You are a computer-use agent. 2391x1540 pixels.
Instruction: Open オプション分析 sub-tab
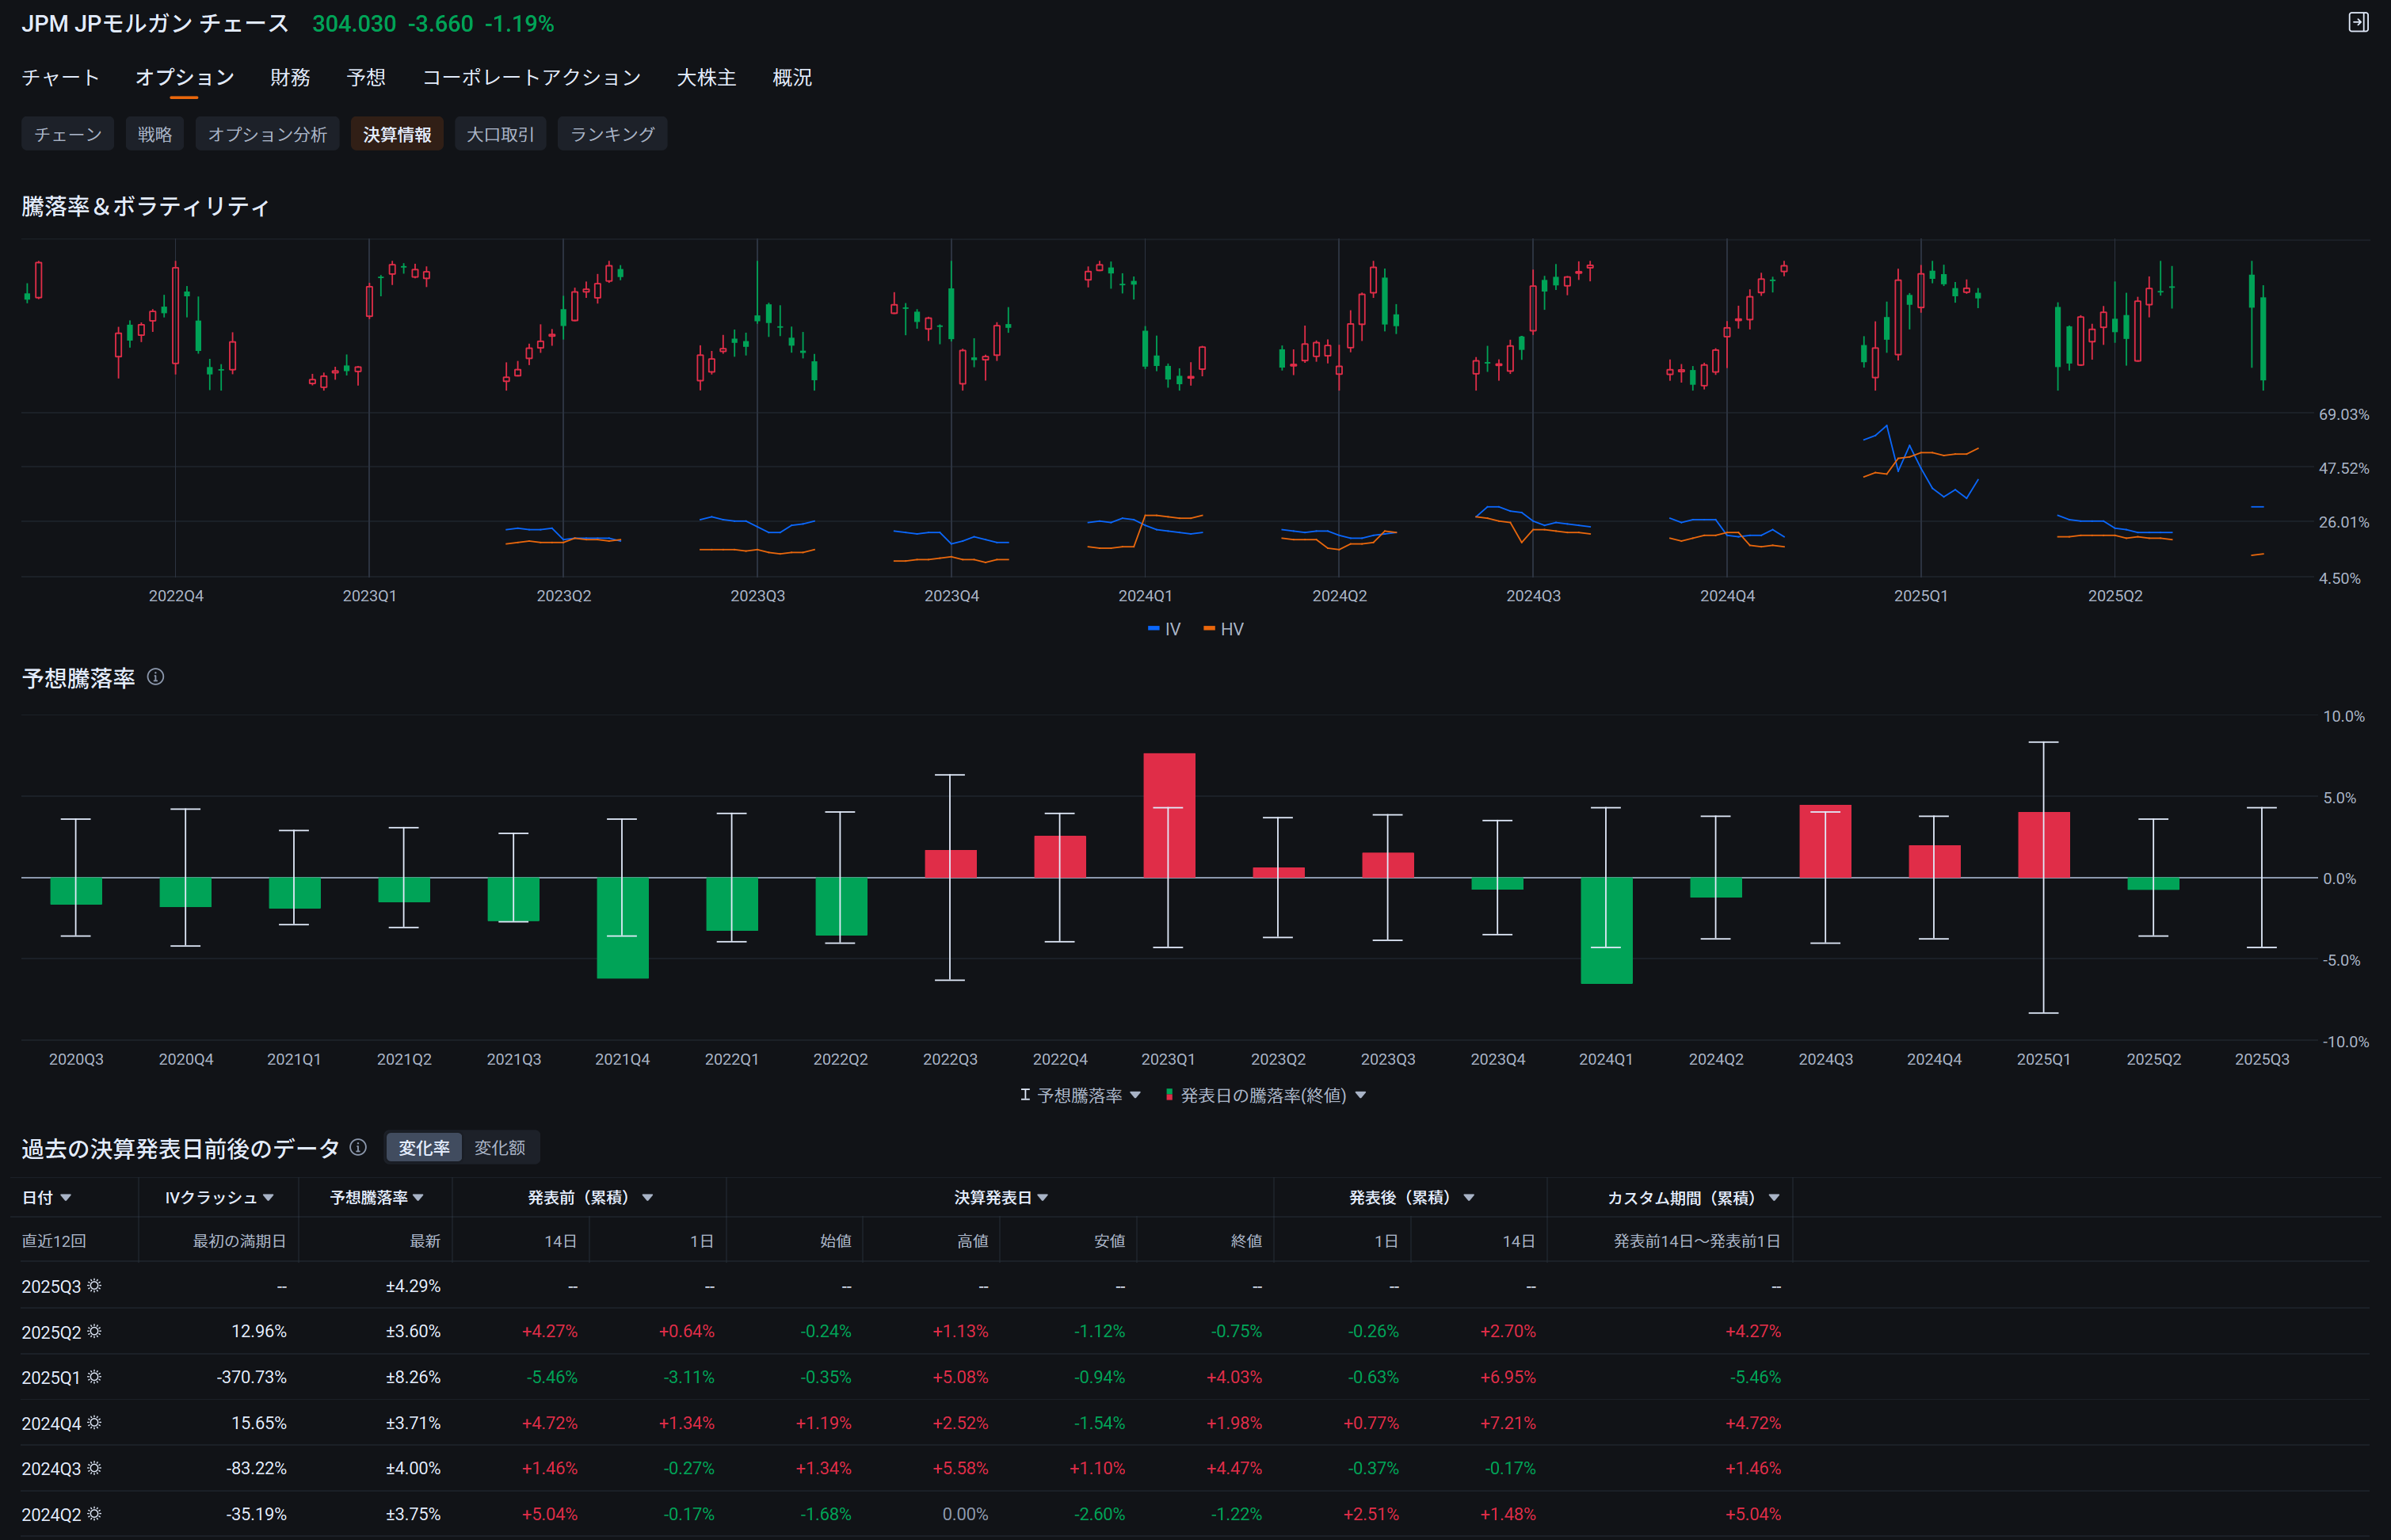coord(267,134)
